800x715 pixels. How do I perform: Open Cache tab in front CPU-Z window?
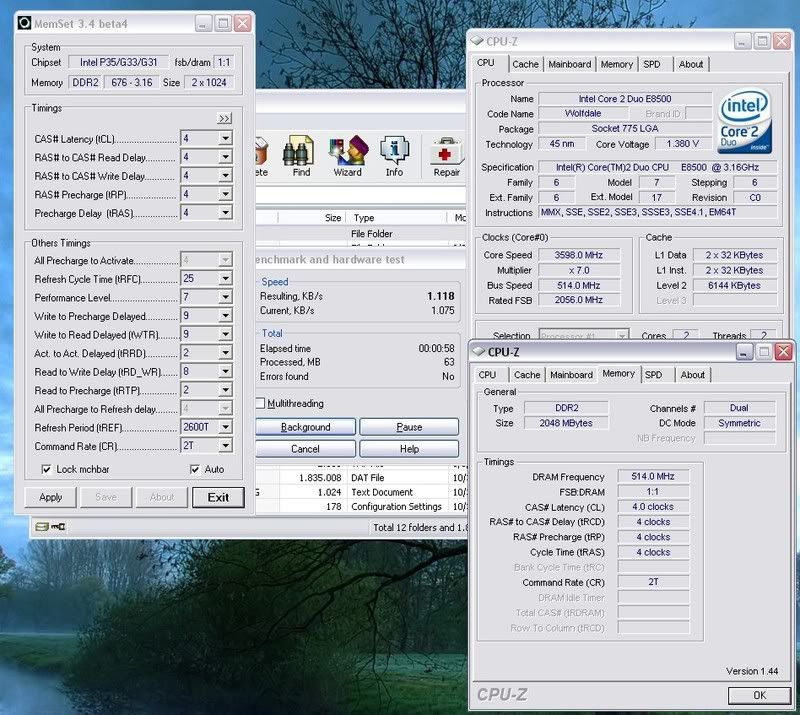click(527, 375)
